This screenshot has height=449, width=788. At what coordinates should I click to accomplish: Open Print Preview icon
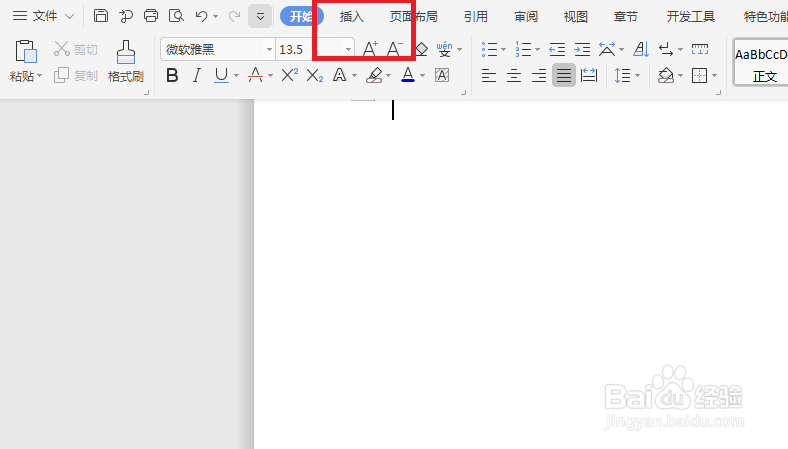tap(176, 16)
